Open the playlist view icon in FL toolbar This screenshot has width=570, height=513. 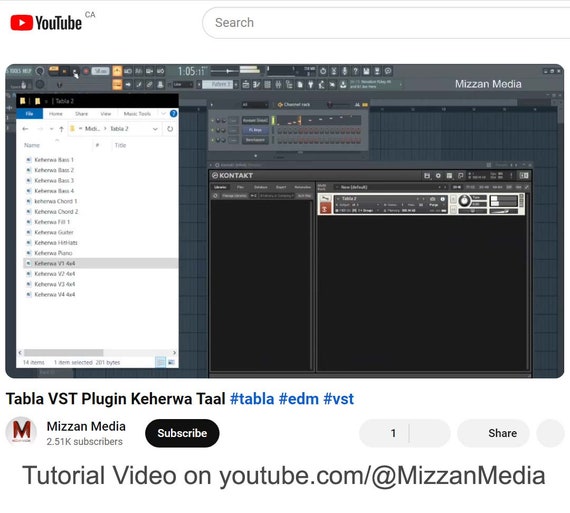pos(246,85)
